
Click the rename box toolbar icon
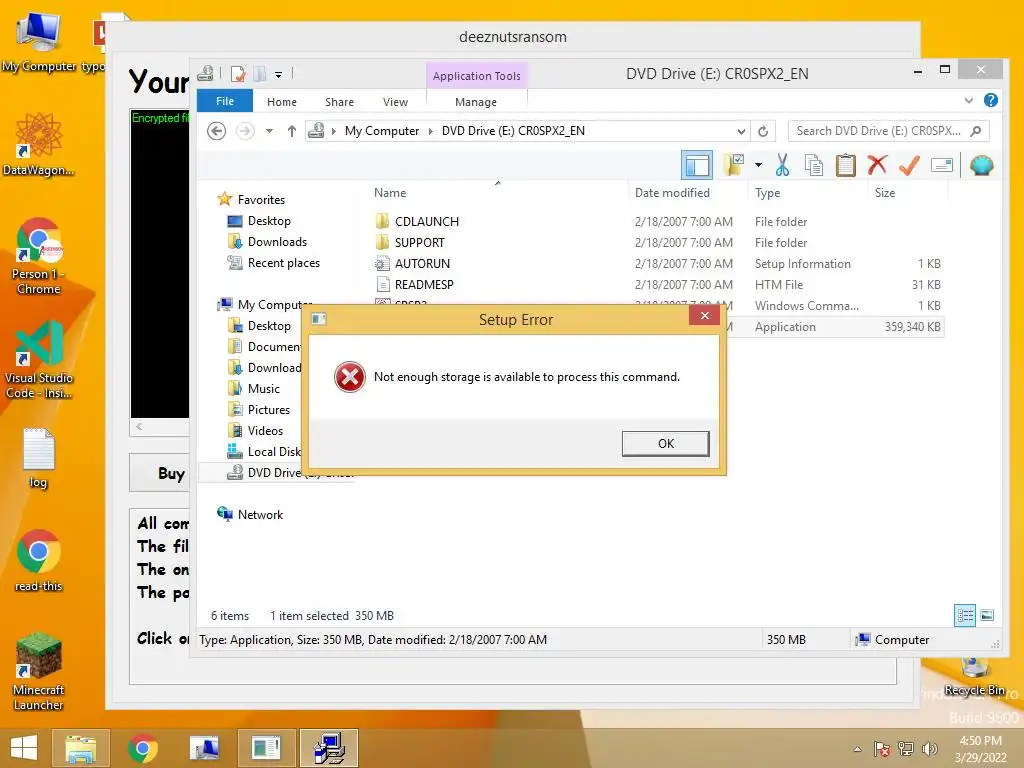pyautogui.click(x=941, y=165)
